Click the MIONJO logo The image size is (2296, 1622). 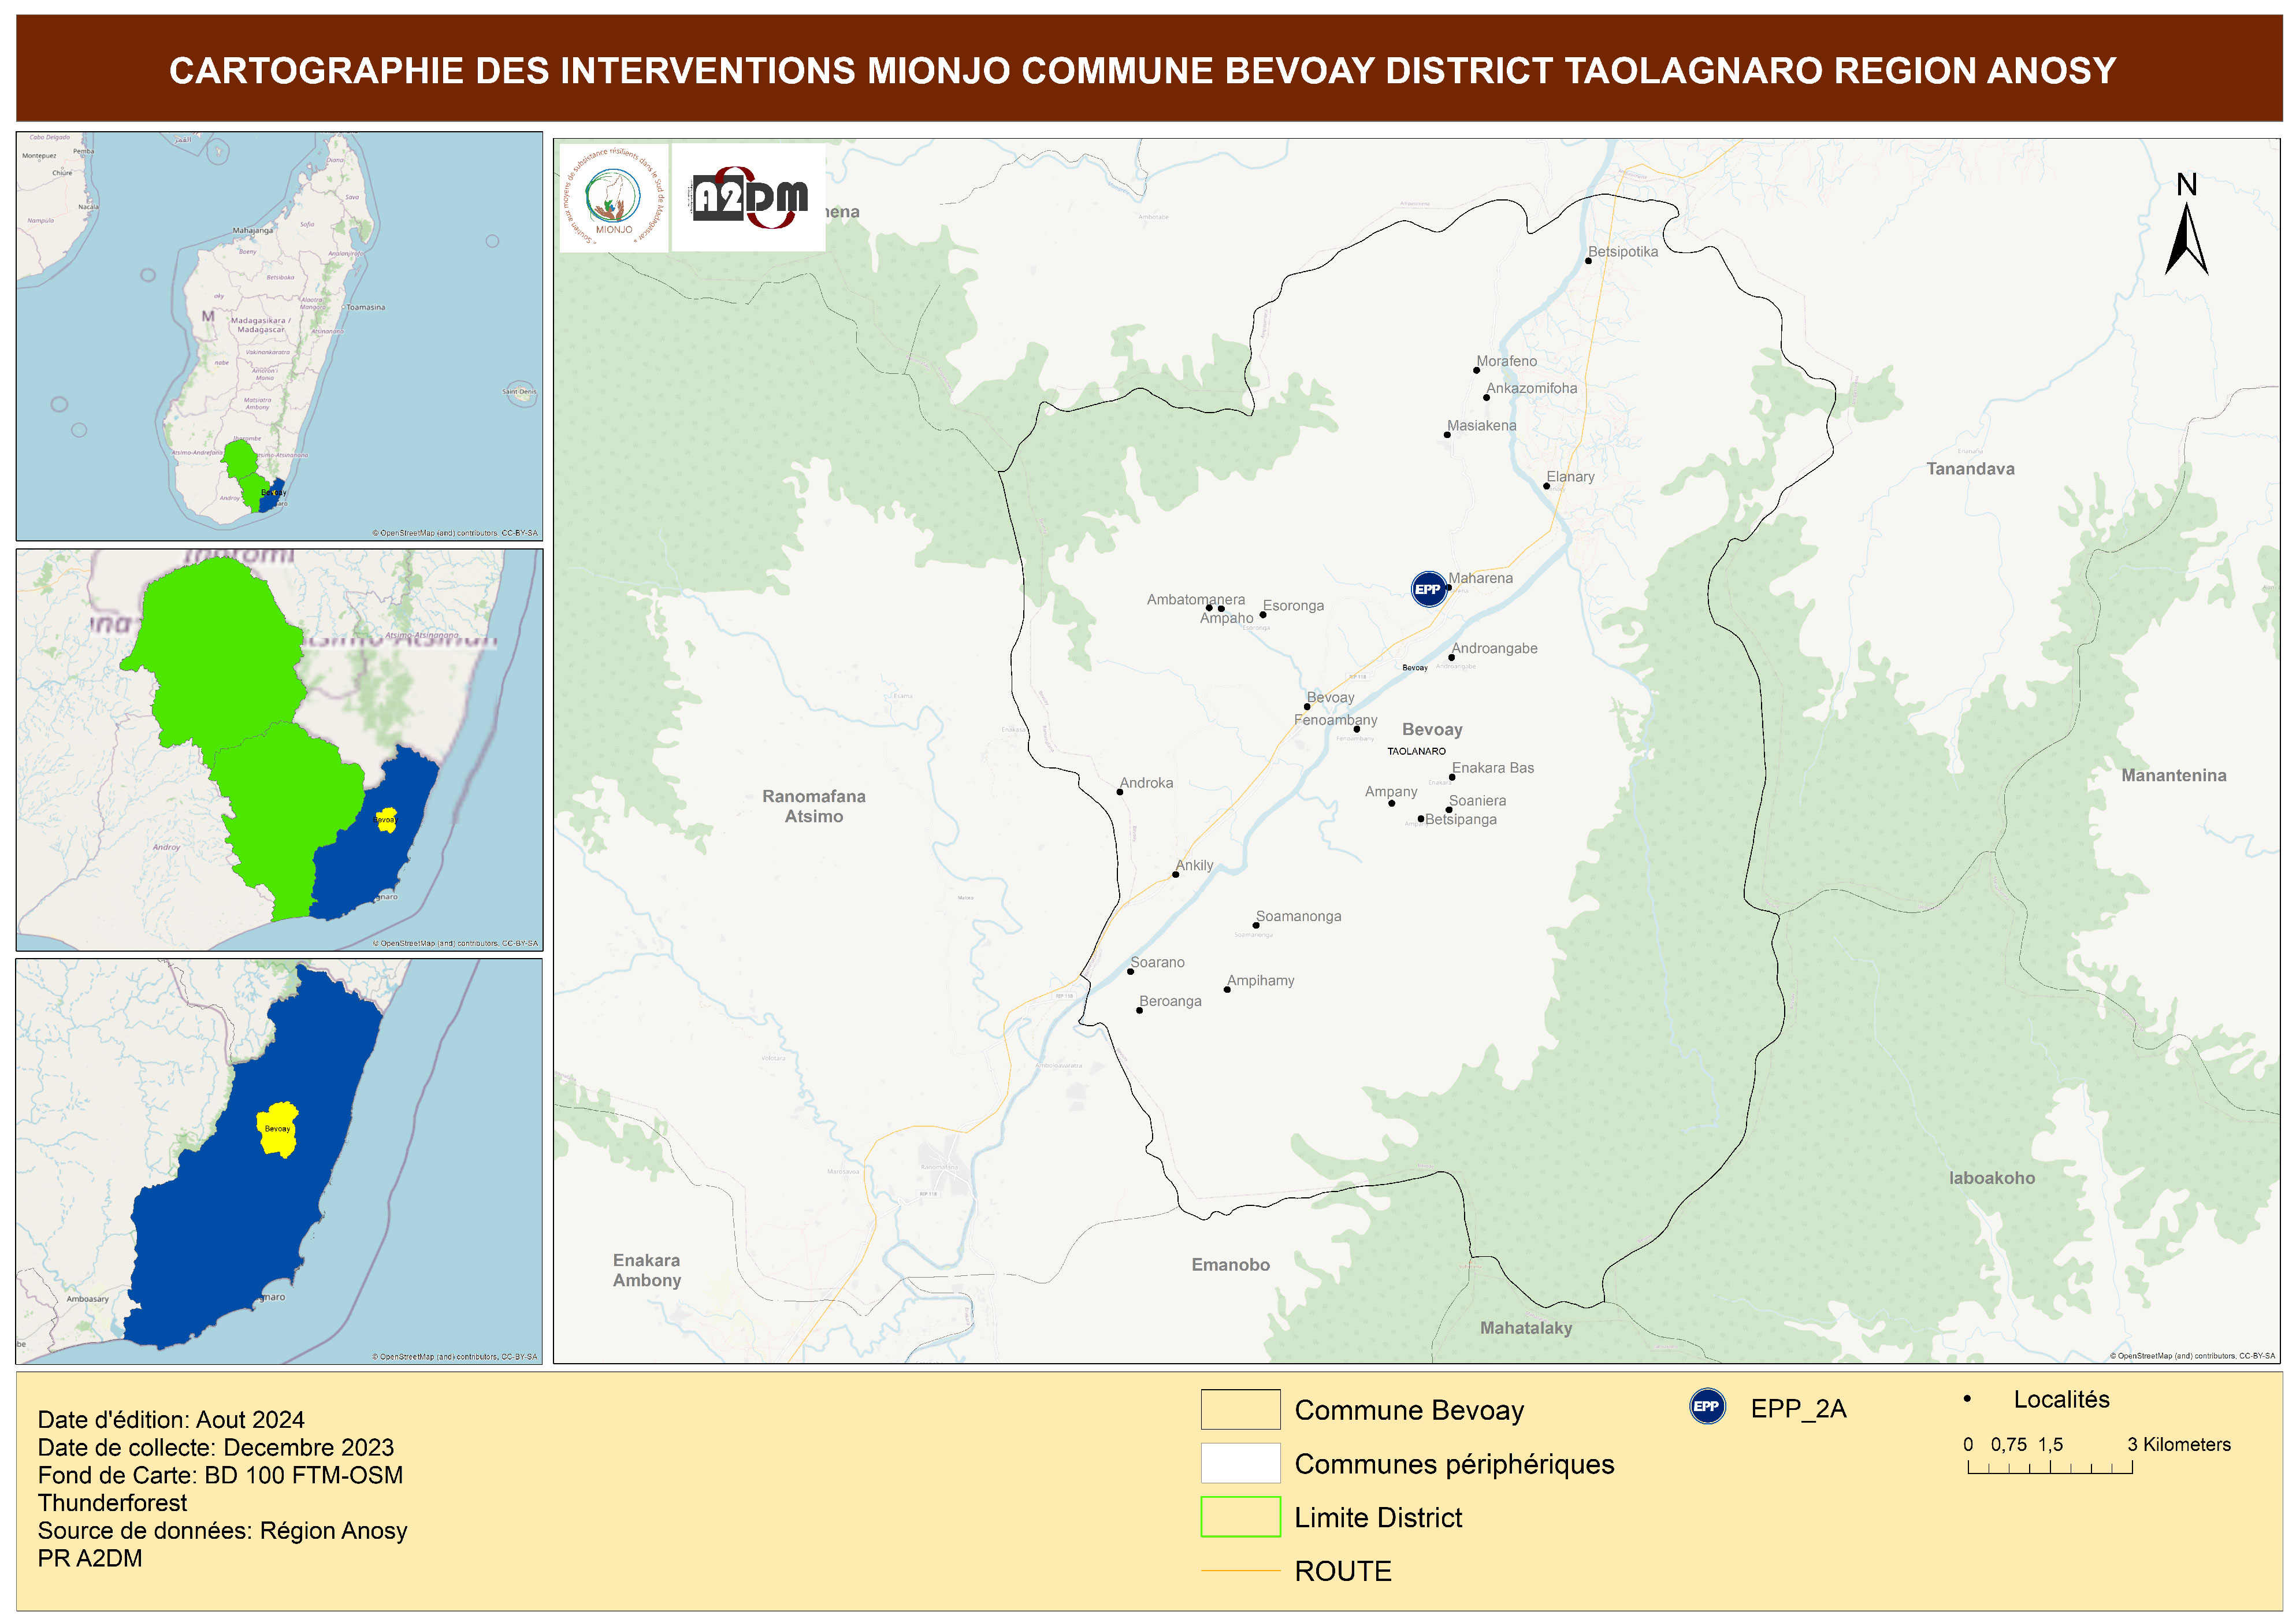(613, 198)
